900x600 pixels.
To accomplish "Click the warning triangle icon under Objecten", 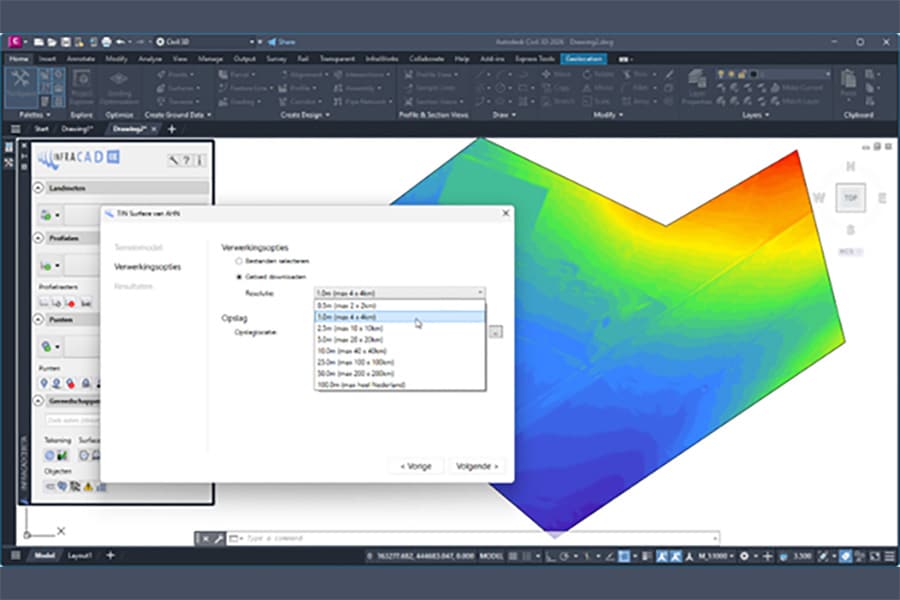I will [88, 486].
